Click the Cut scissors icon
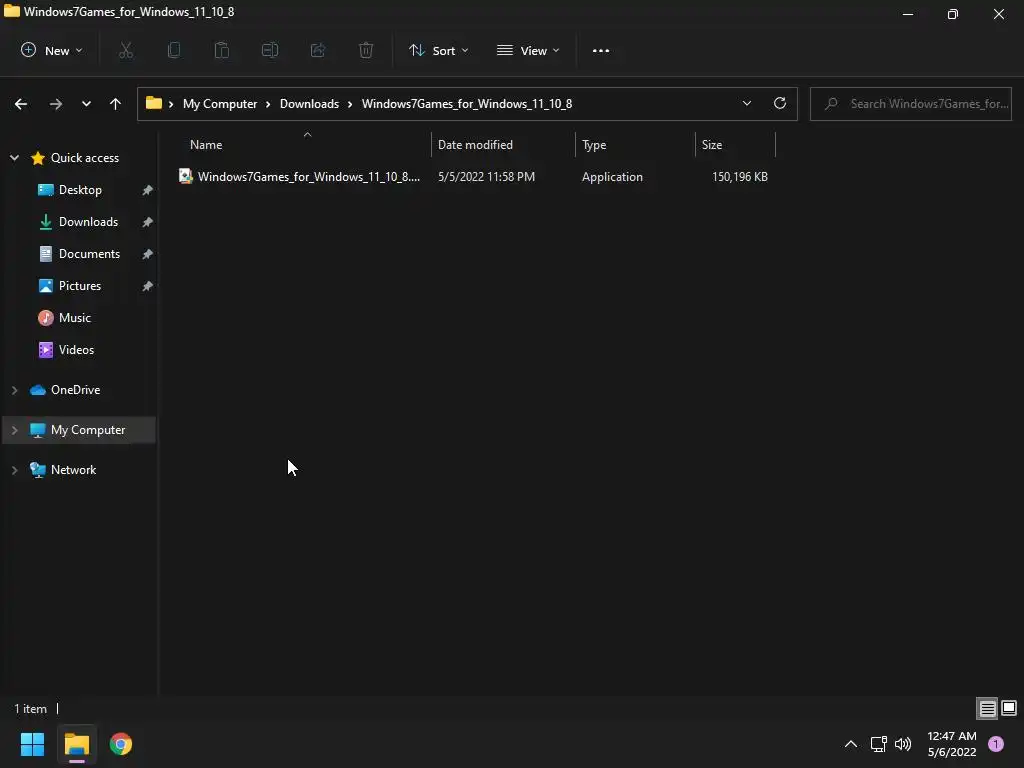Screen dimensions: 1024x768 pos(126,50)
